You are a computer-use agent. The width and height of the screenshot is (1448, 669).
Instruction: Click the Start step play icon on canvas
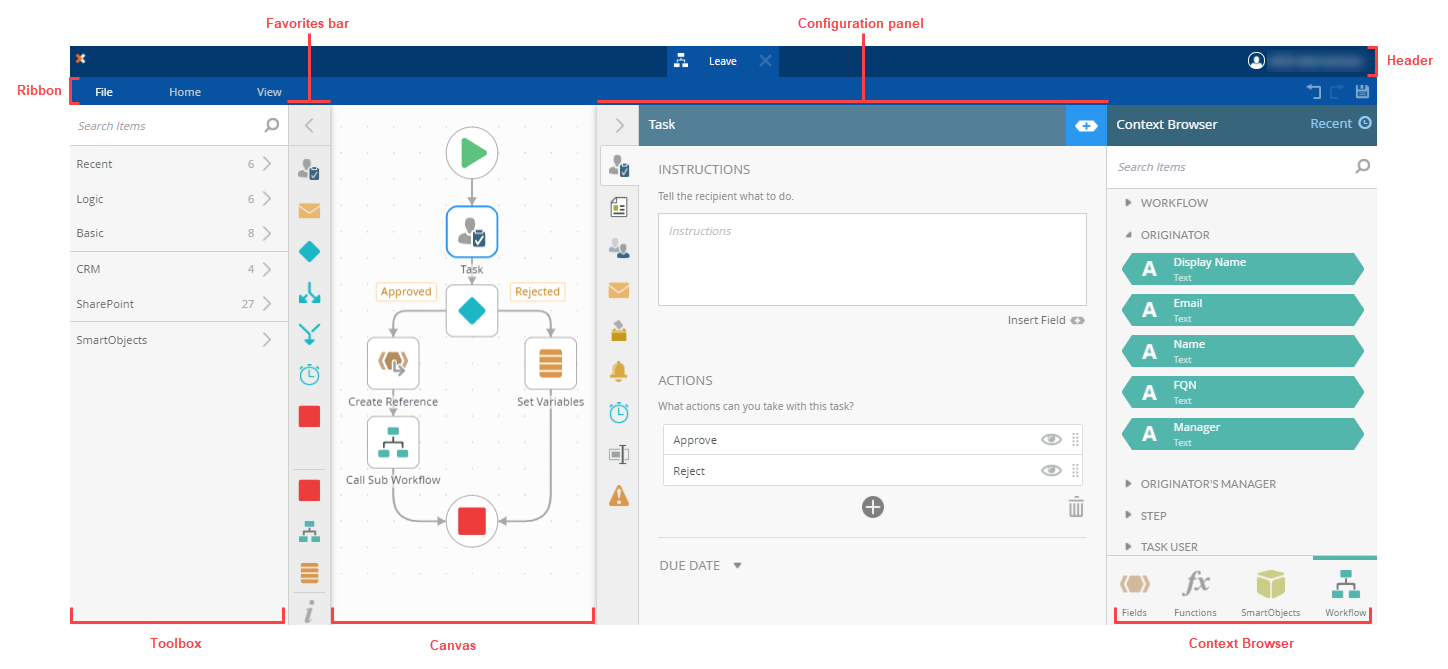click(472, 153)
